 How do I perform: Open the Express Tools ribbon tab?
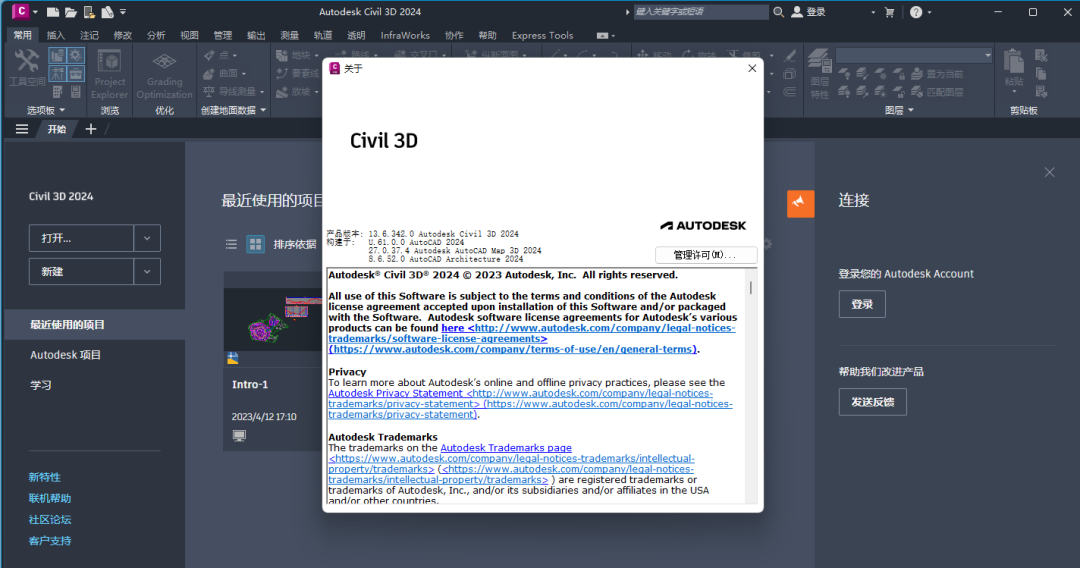[x=542, y=36]
